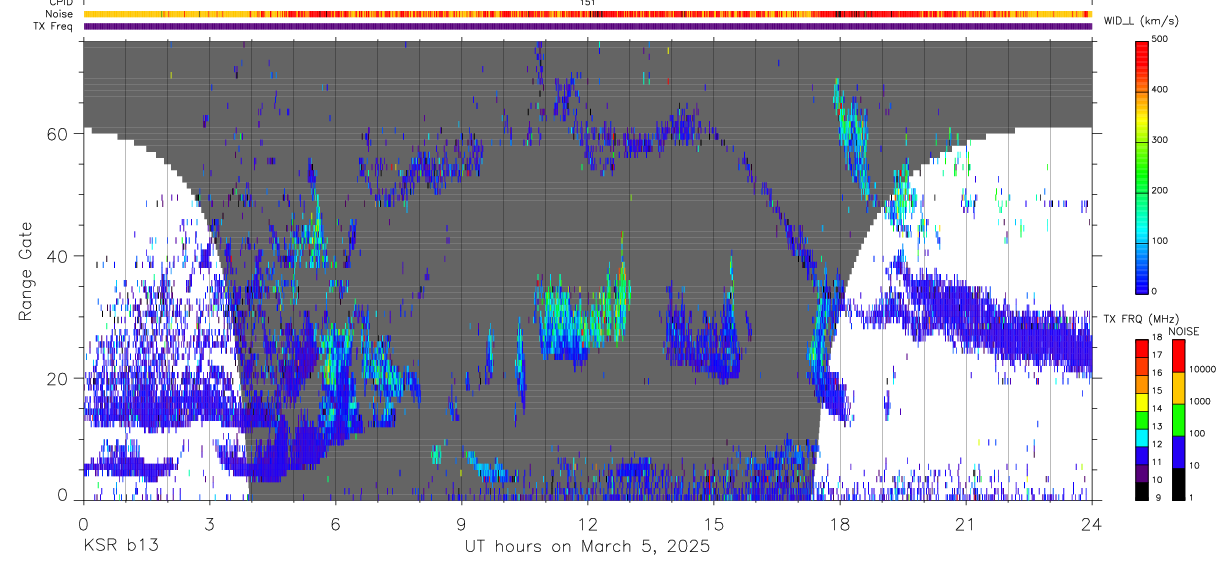1228x567 pixels.
Task: Click the '21' tick label on the UT hours axis
Action: 965,524
